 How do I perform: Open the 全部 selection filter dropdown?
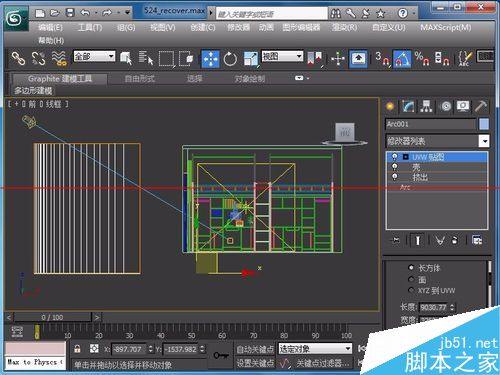[94, 56]
